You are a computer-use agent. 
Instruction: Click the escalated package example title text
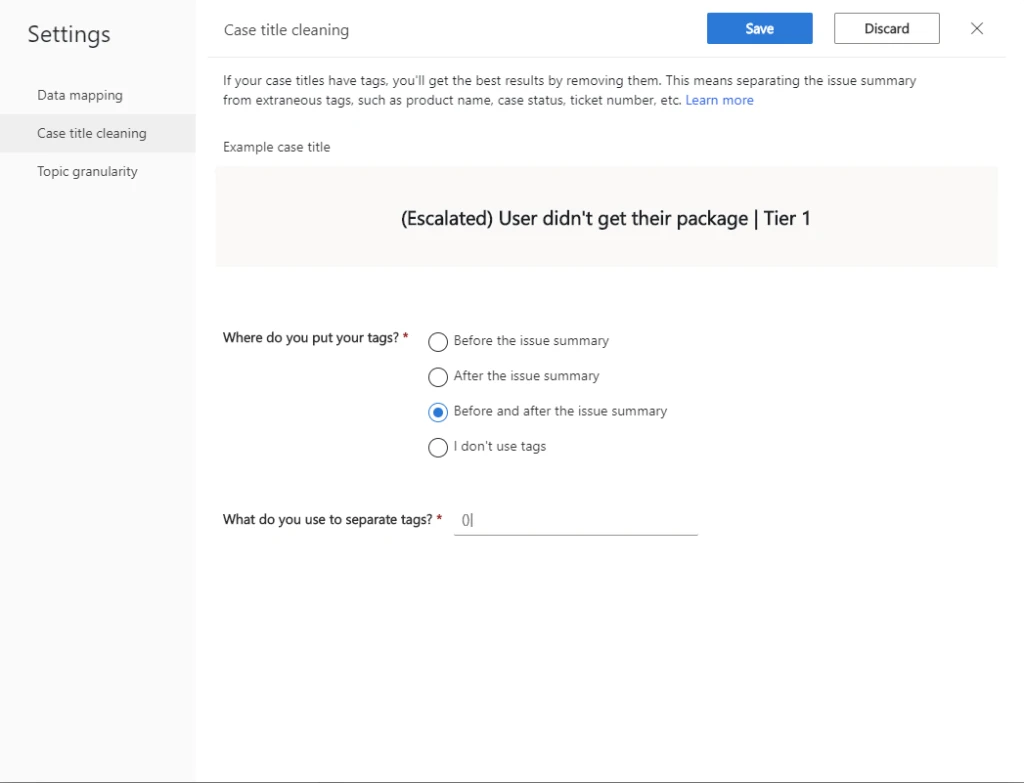click(x=606, y=218)
